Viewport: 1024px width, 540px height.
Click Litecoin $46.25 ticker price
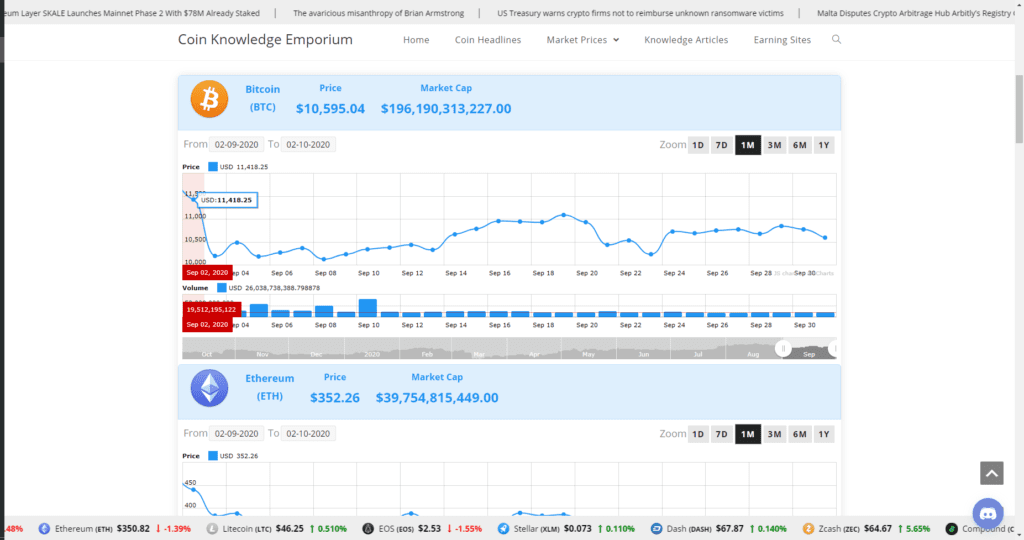[289, 529]
